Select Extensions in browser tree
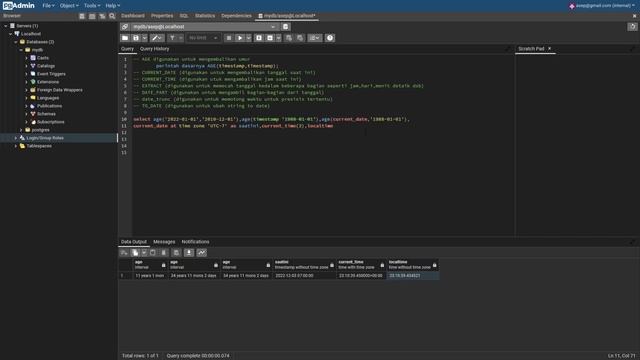The width and height of the screenshot is (640, 360). (x=48, y=82)
